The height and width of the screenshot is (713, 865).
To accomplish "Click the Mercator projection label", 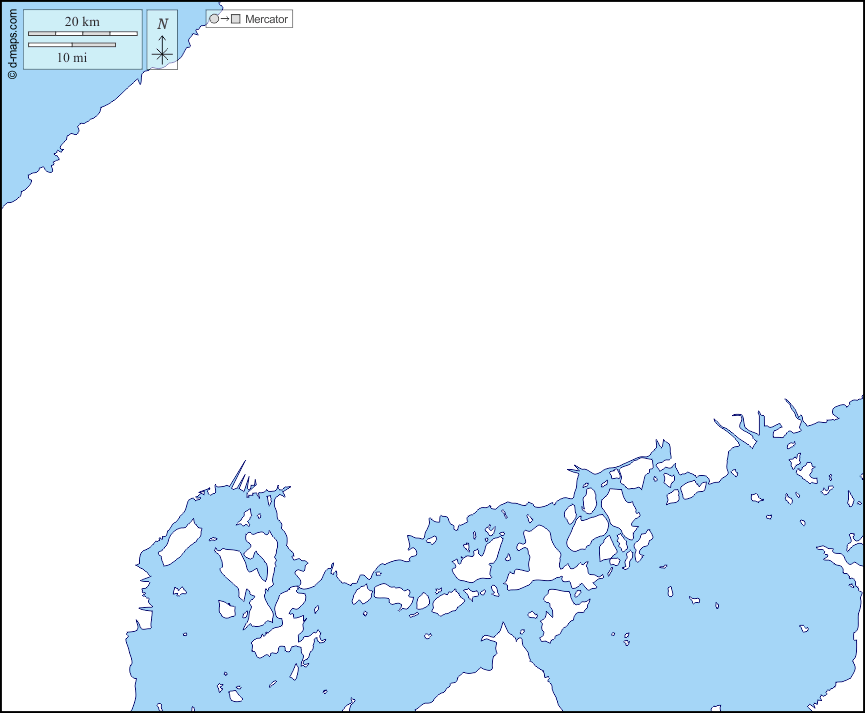I will point(266,19).
